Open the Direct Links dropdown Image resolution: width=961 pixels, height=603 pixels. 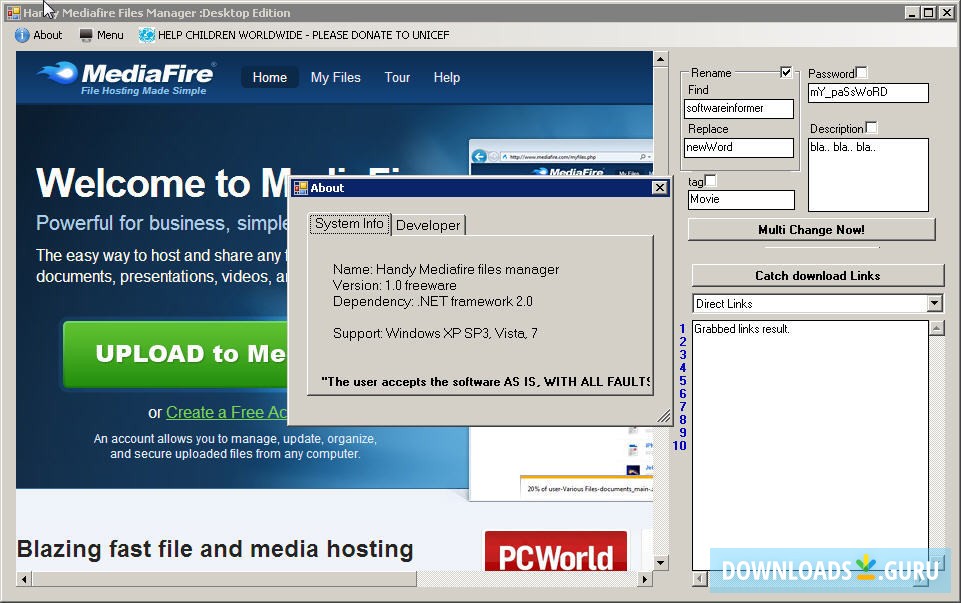pos(935,303)
